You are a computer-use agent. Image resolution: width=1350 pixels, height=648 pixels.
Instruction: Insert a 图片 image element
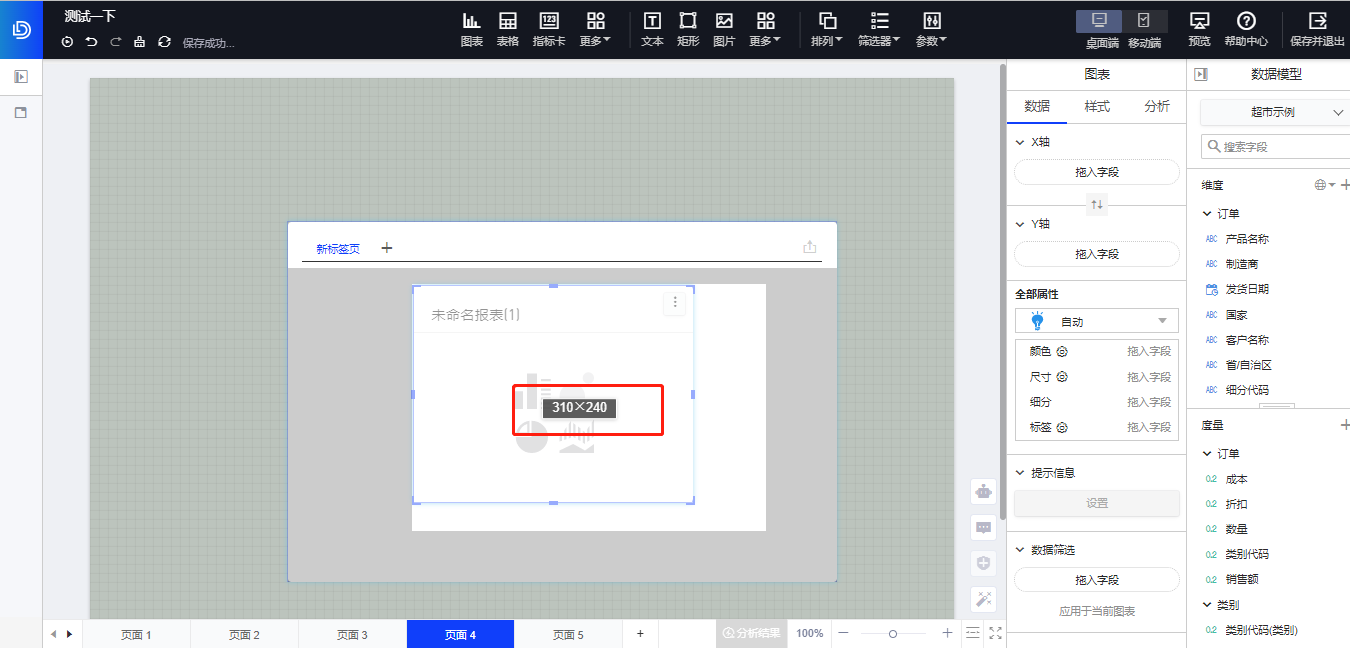point(724,27)
